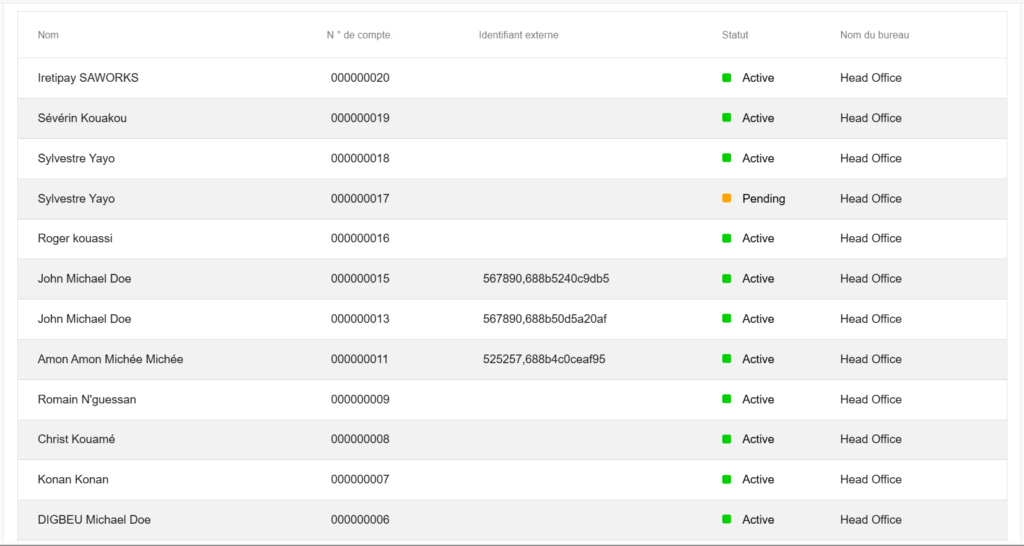Viewport: 1024px width, 546px height.
Task: Sort by the Nom column header
Action: 48,35
